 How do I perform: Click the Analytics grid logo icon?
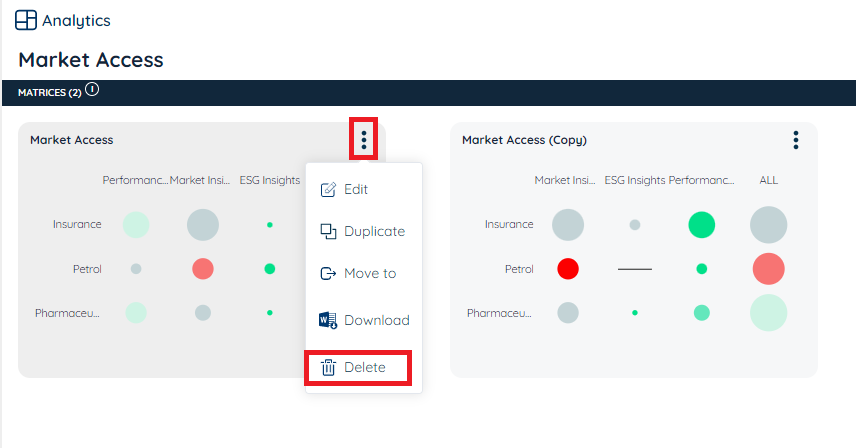[26, 20]
